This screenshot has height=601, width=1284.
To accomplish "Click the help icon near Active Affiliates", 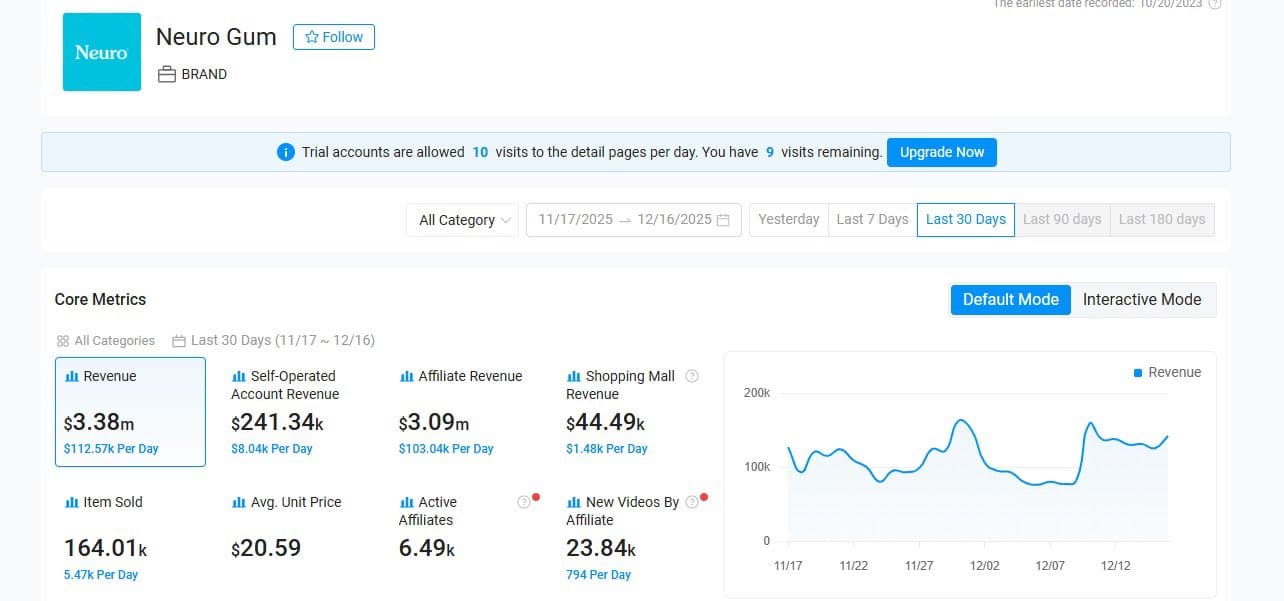I will pyautogui.click(x=523, y=499).
